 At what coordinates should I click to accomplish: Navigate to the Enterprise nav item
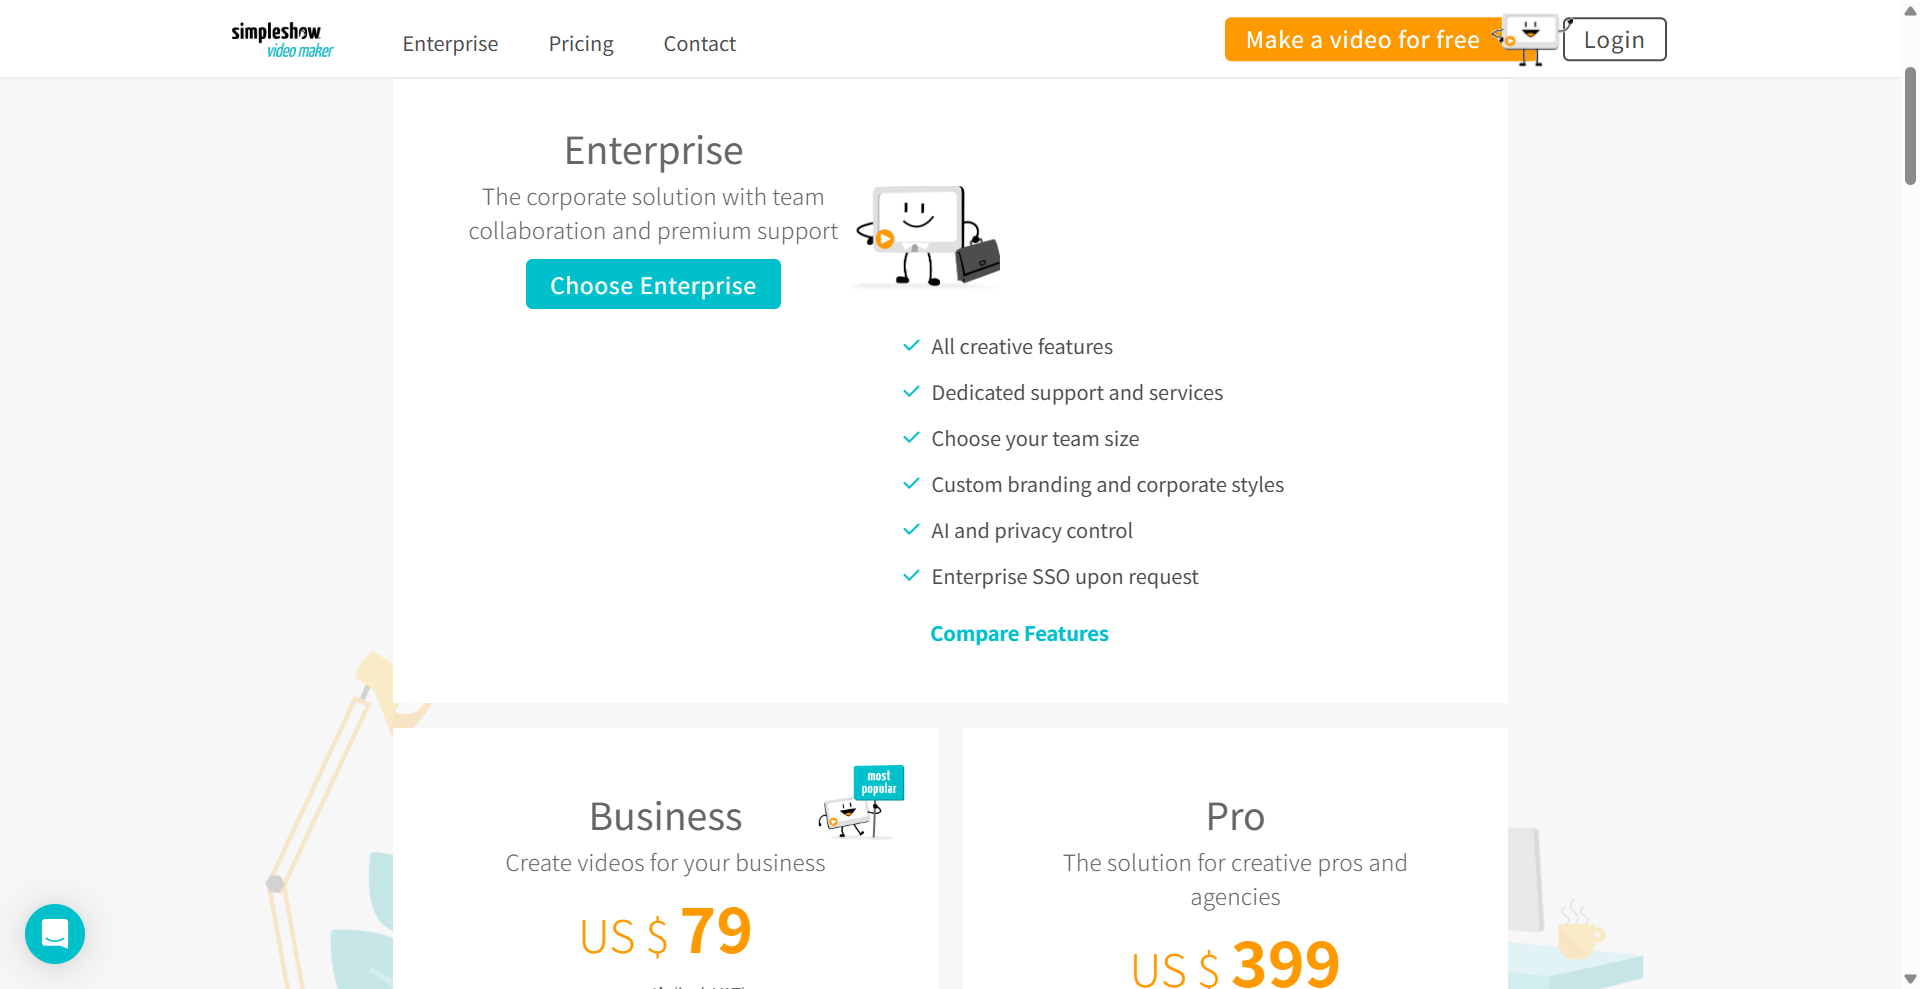pos(450,43)
